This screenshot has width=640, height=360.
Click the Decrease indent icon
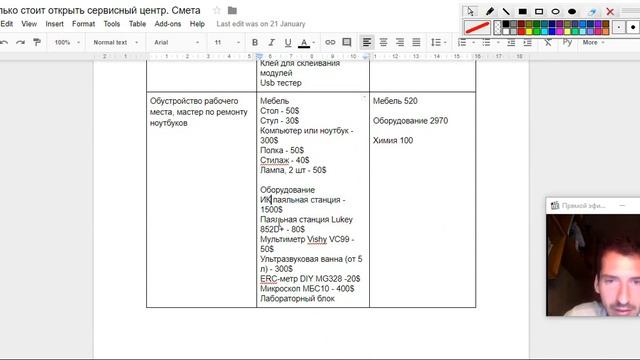(511, 42)
